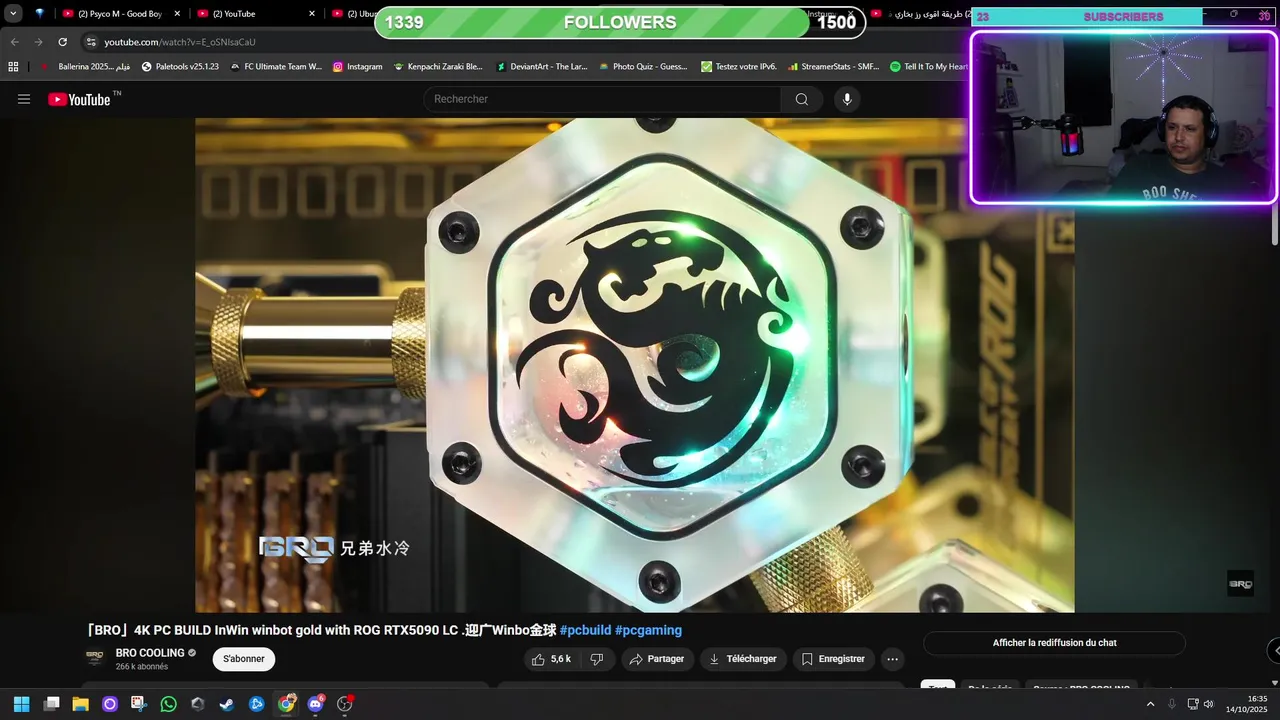1280x720 pixels.
Task: Dislike the video with thumbs down
Action: click(x=597, y=659)
